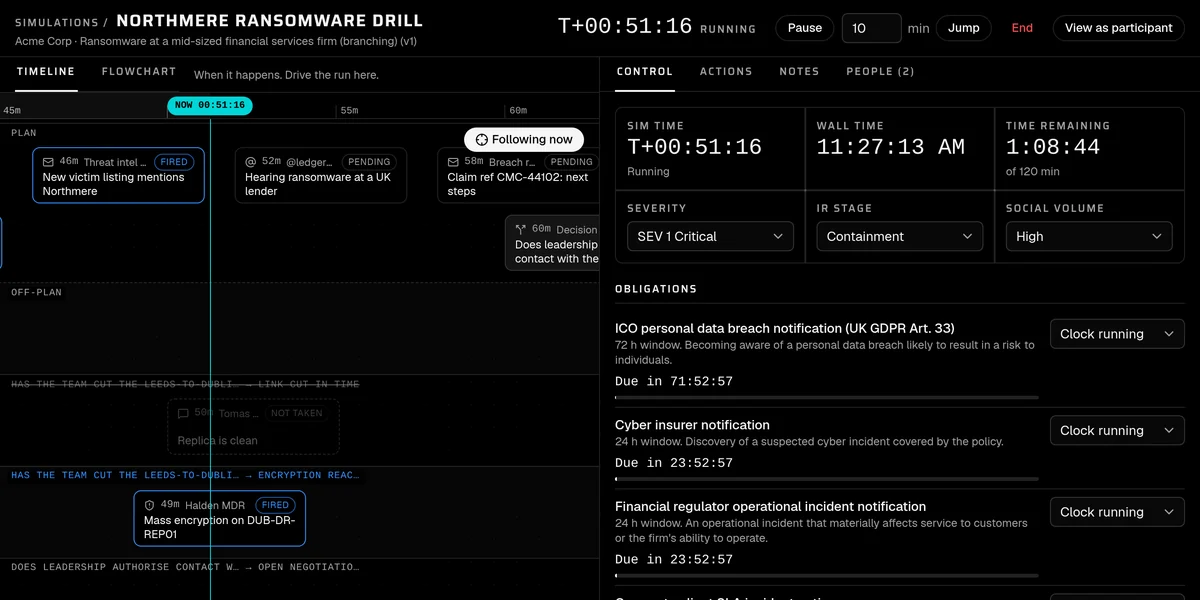Click View as participant

(1118, 28)
